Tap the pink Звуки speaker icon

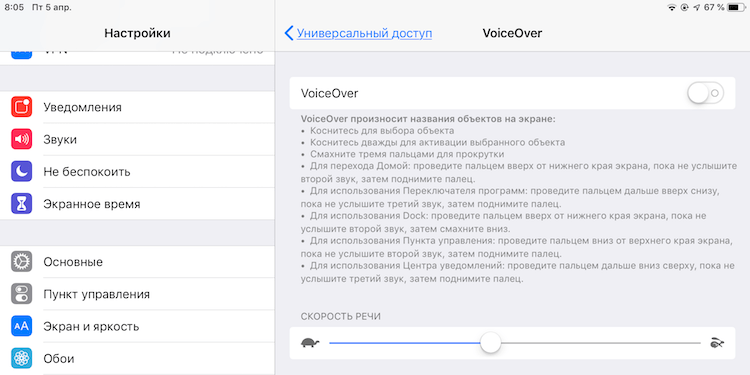click(x=22, y=139)
